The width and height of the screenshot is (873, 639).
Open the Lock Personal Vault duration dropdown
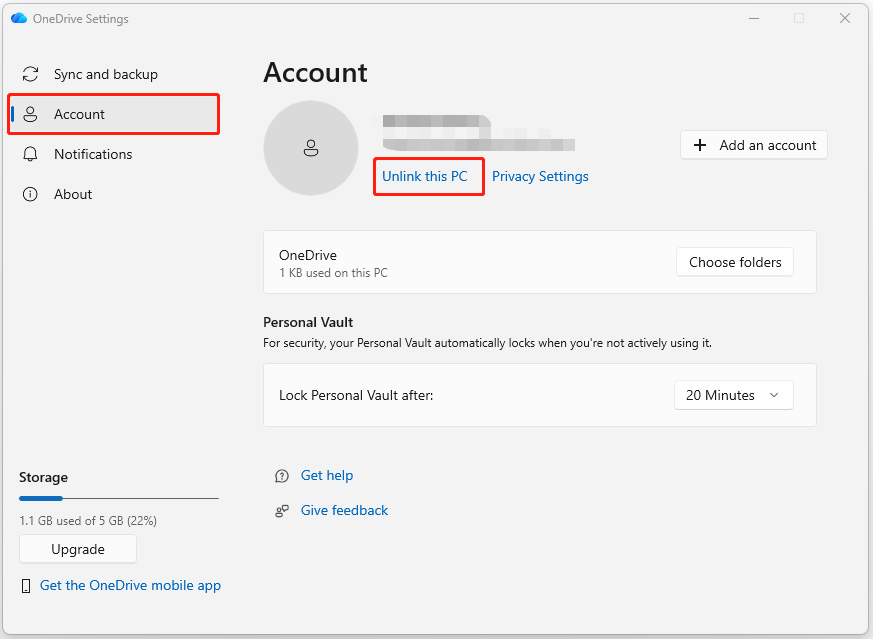pos(733,394)
